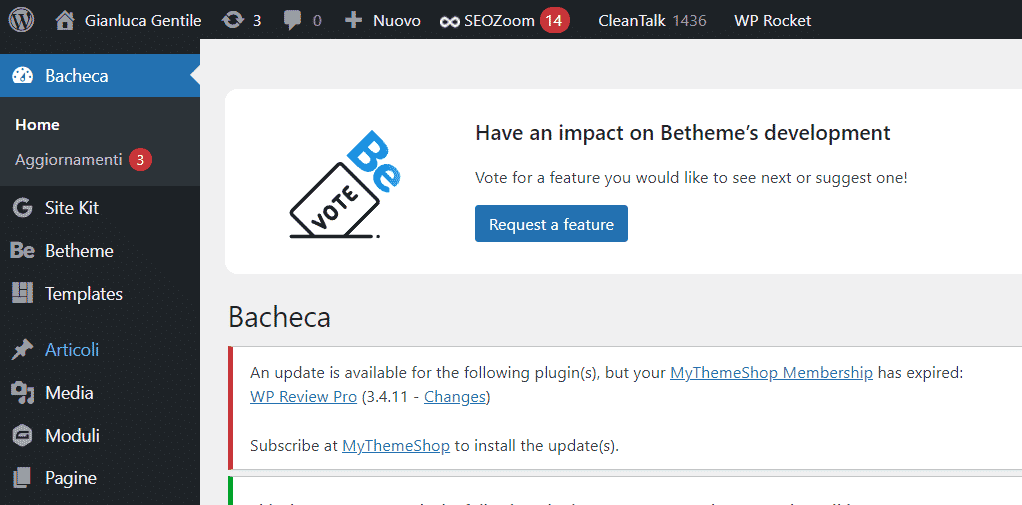
Task: Click the home icon beside Gianluca Gentile
Action: click(65, 21)
